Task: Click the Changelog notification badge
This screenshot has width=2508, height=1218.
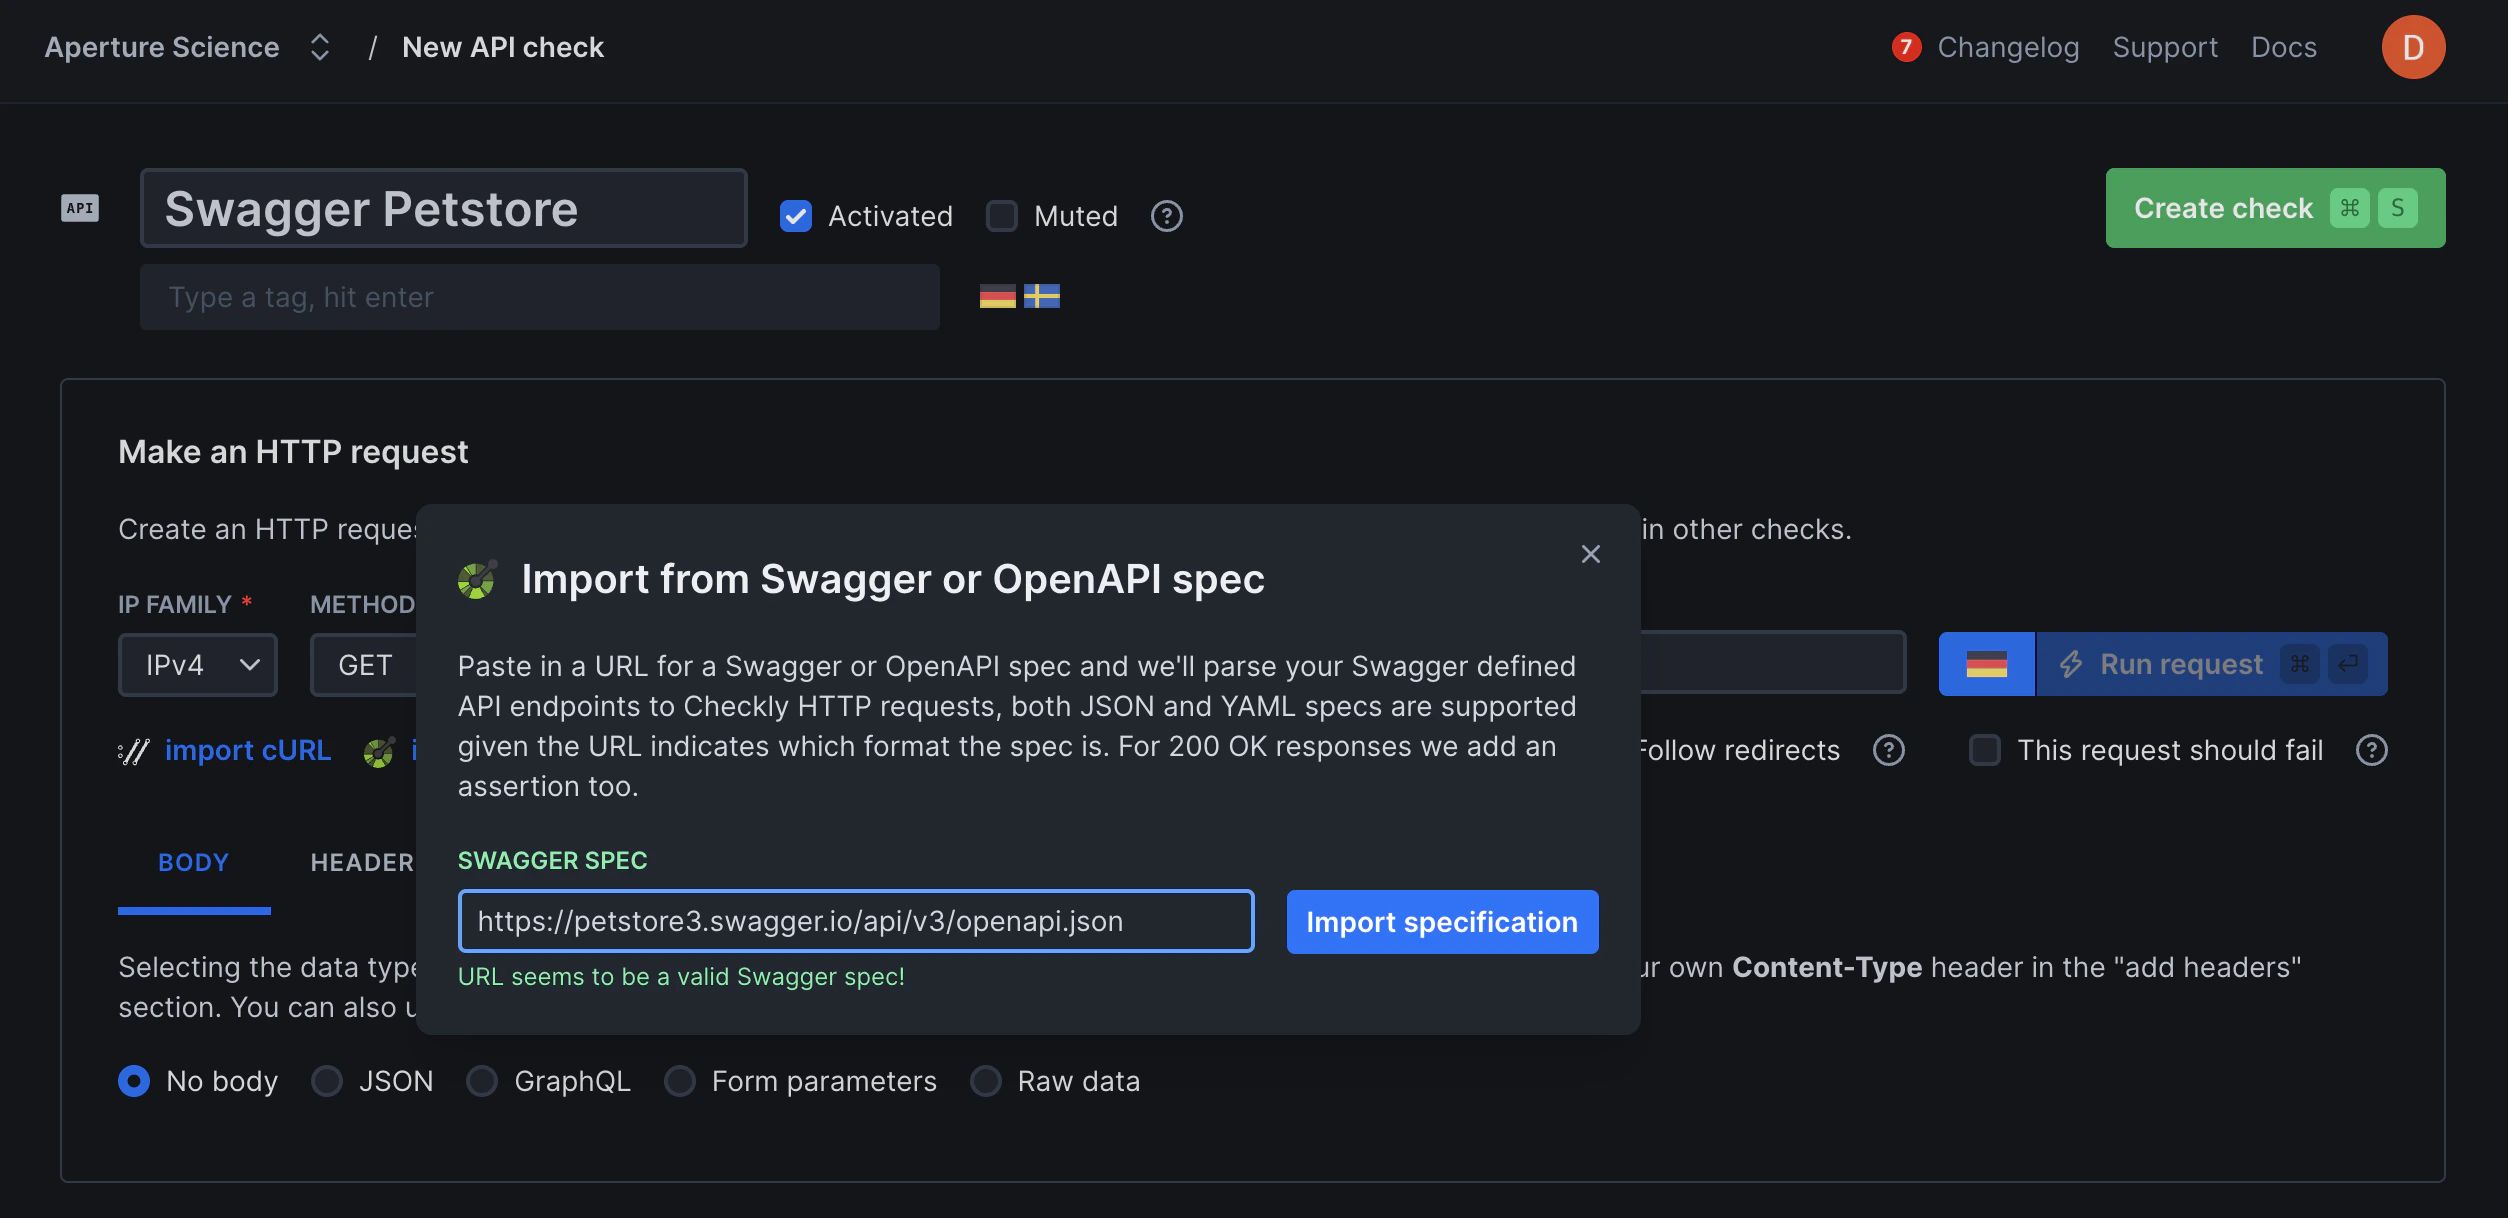Action: (x=1906, y=46)
